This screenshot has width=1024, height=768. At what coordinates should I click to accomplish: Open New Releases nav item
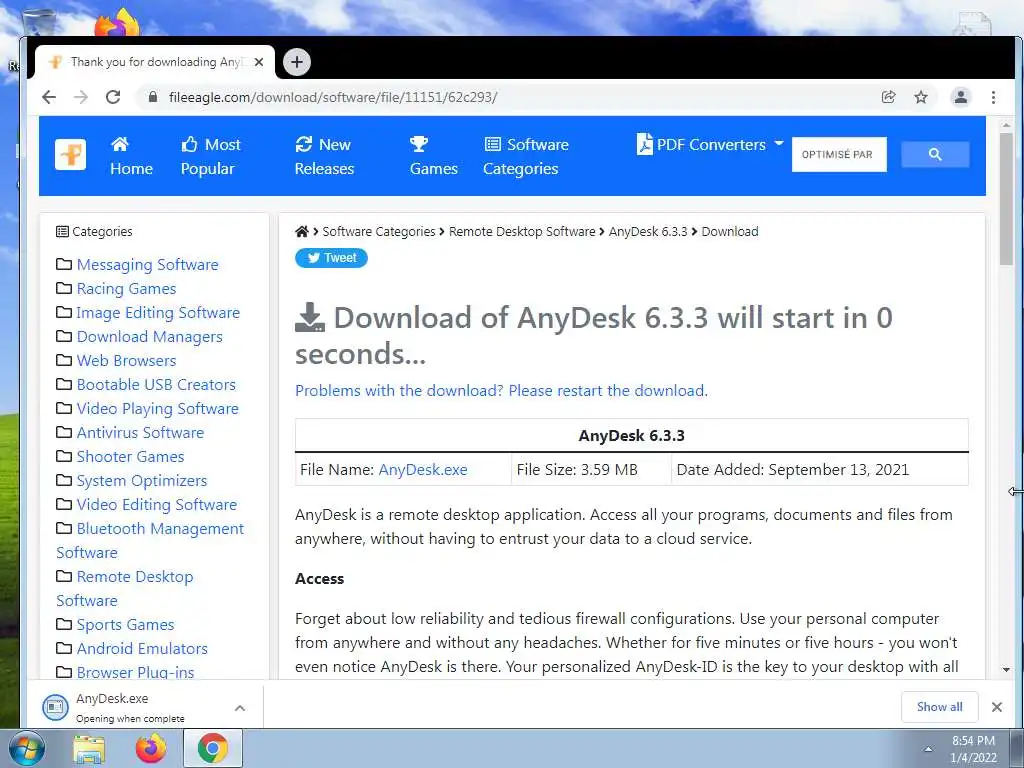[x=324, y=156]
